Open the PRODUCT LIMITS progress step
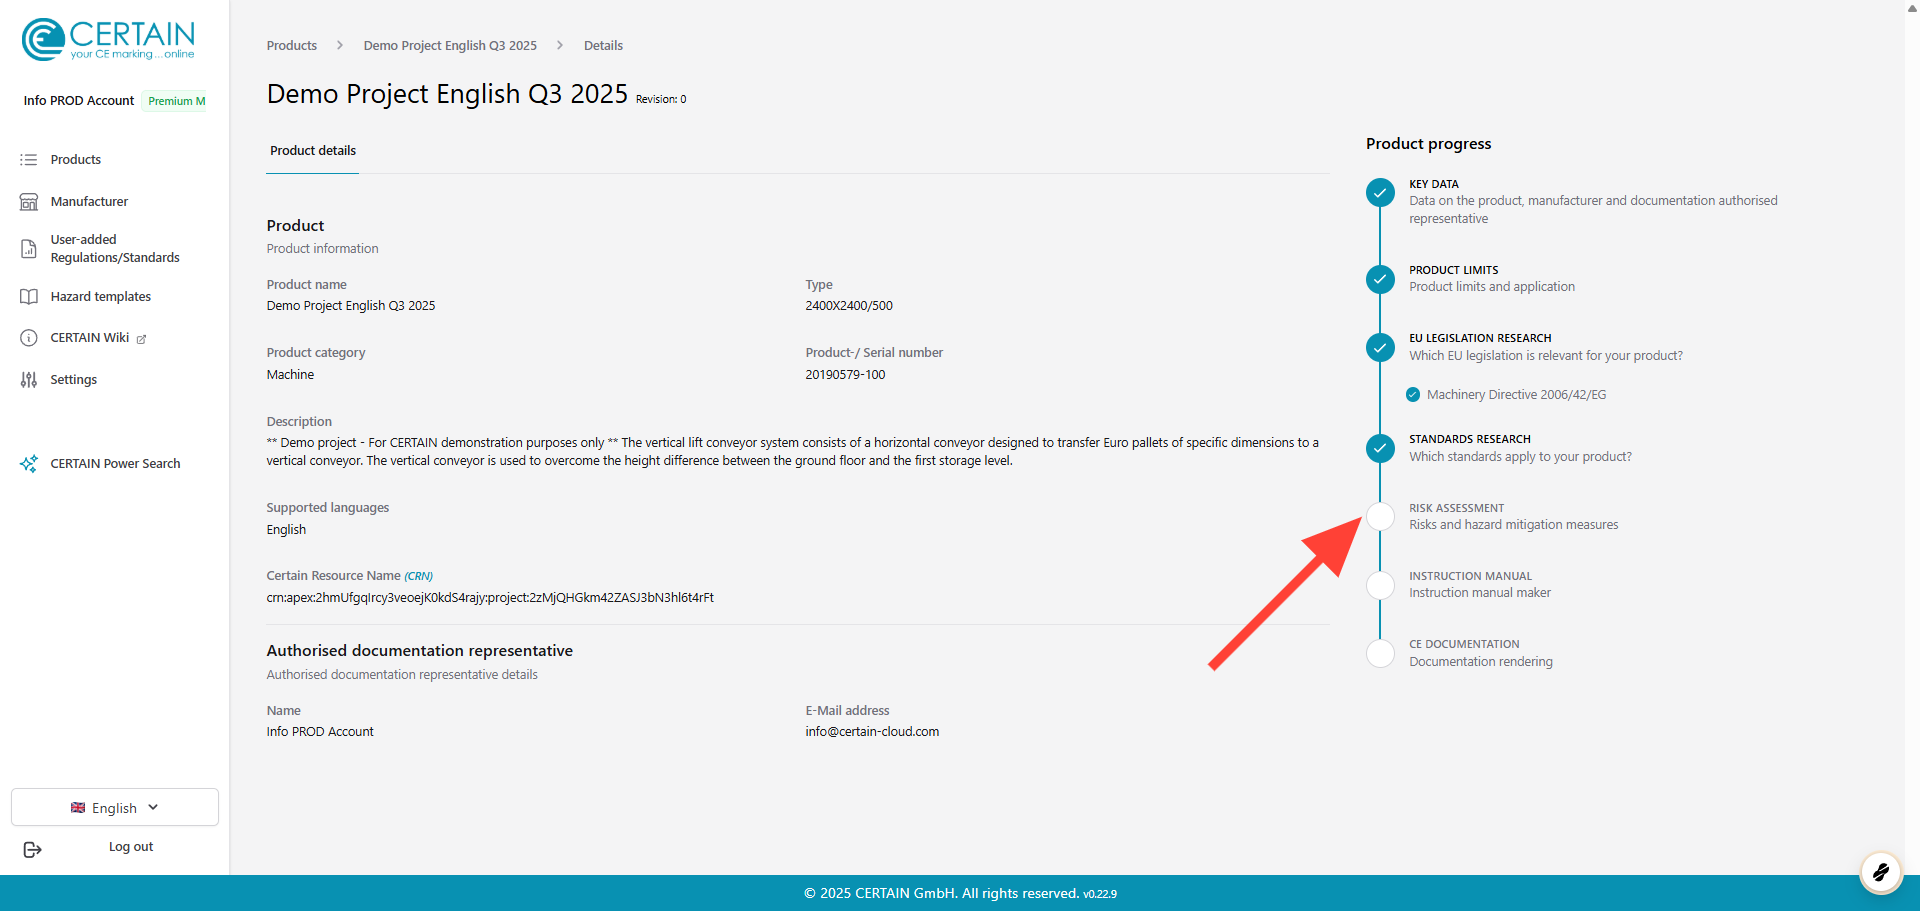Screen dimensions: 1920x911 click(1454, 270)
